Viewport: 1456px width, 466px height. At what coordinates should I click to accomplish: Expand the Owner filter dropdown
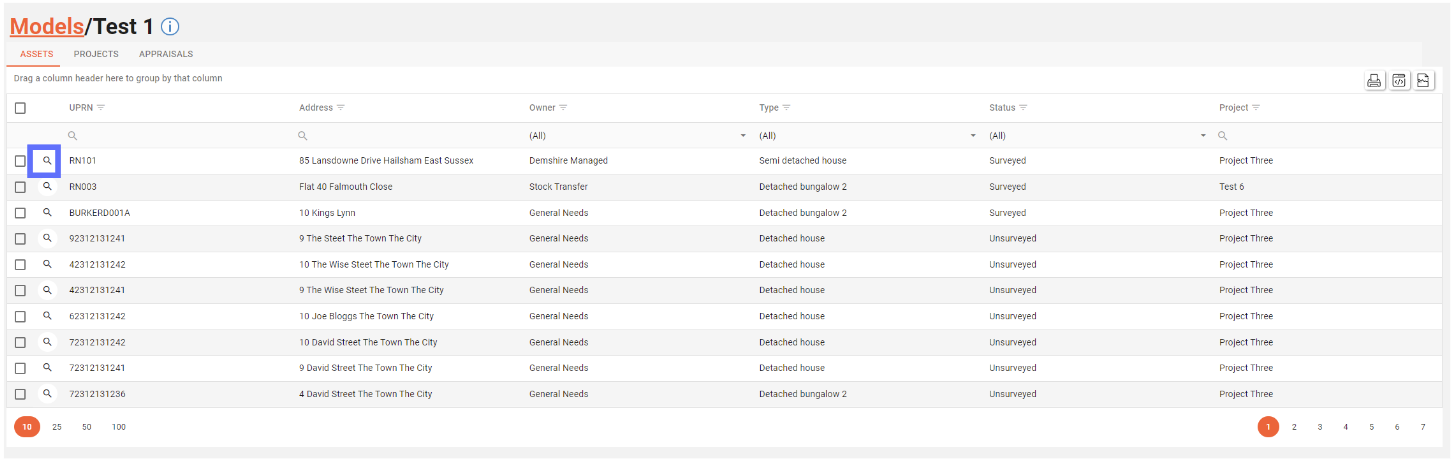click(x=743, y=135)
